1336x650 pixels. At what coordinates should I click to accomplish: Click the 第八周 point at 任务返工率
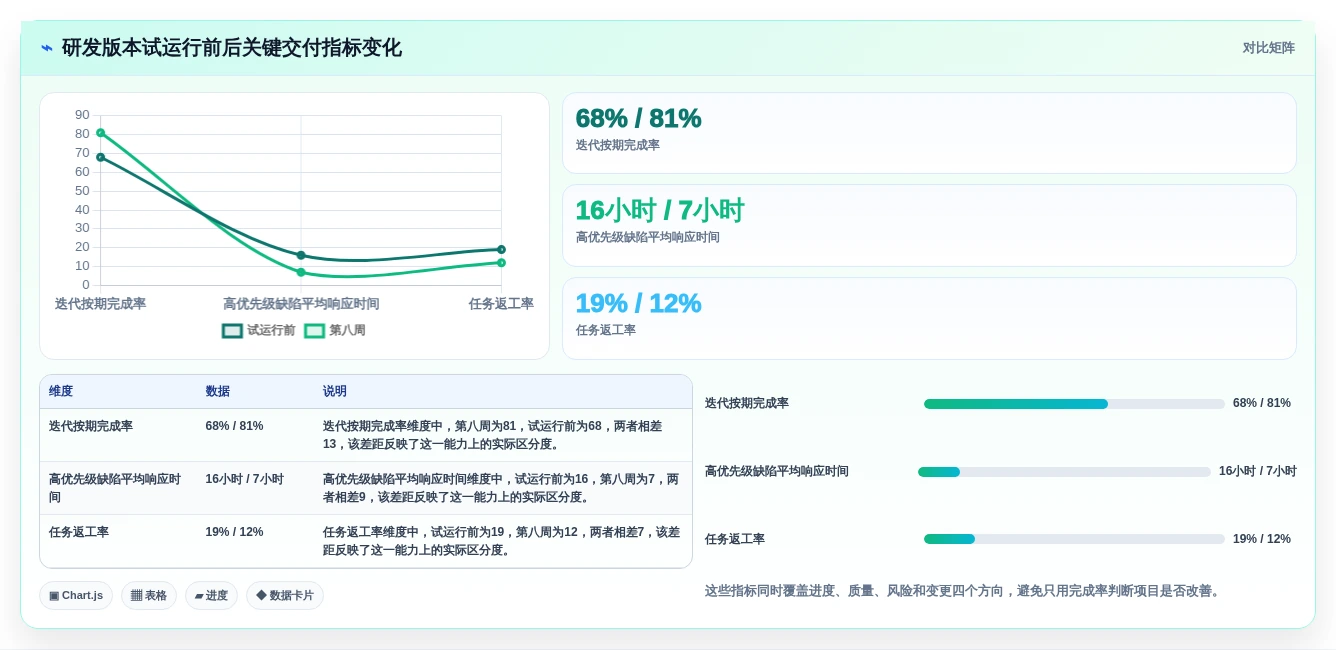pos(501,263)
